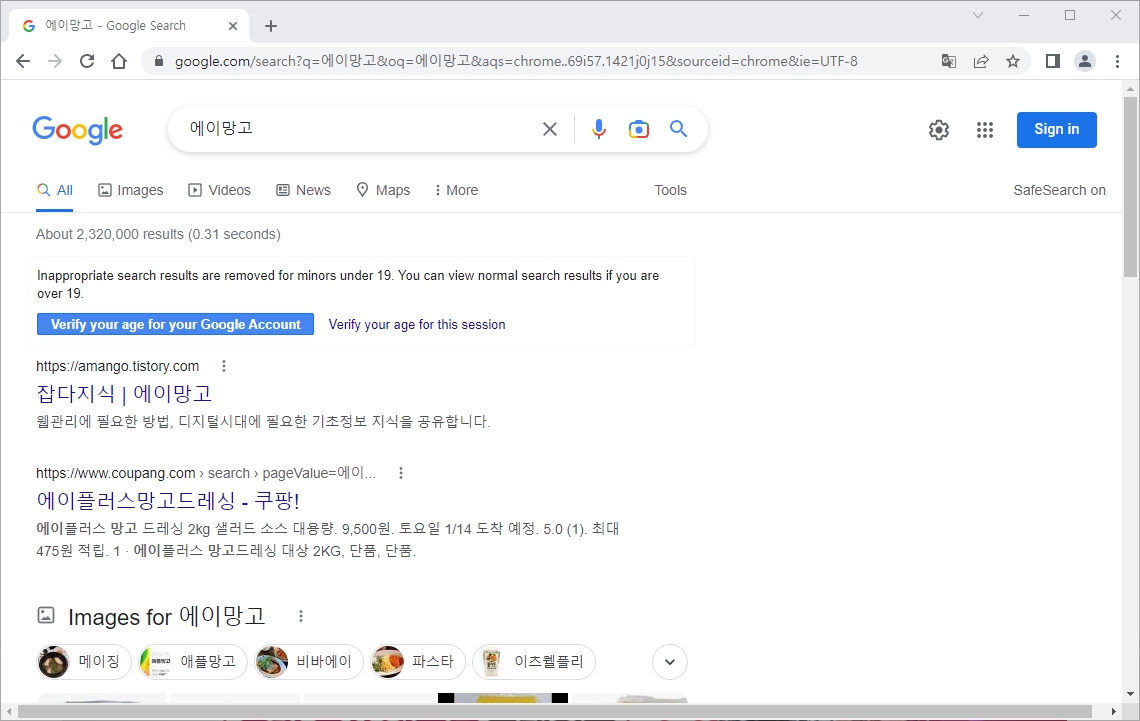The image size is (1140, 721).
Task: Share this page with the share icon
Action: pos(981,61)
